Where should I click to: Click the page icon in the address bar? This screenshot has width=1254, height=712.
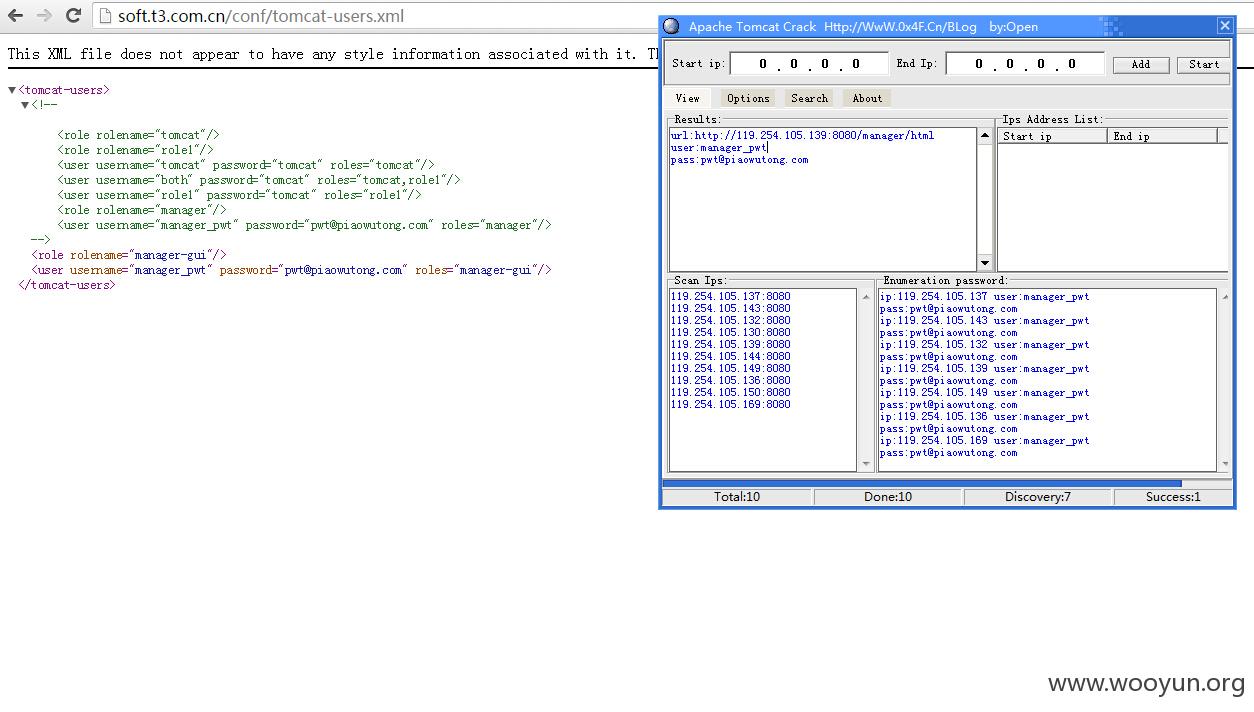tap(105, 16)
